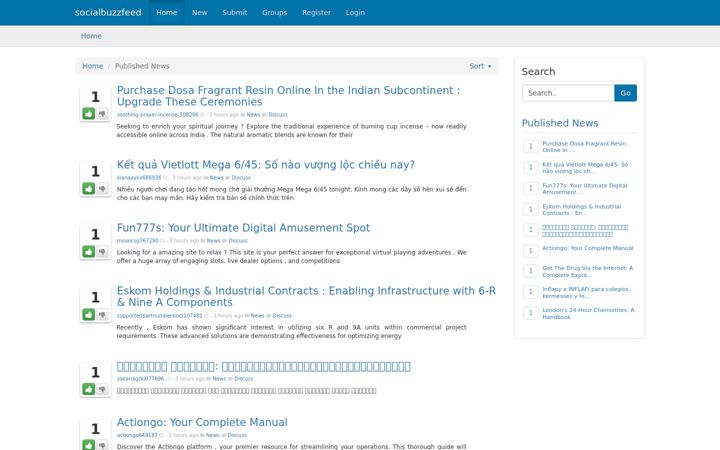The image size is (720, 450).
Task: Open user profile actiongo649187
Action: click(x=137, y=435)
